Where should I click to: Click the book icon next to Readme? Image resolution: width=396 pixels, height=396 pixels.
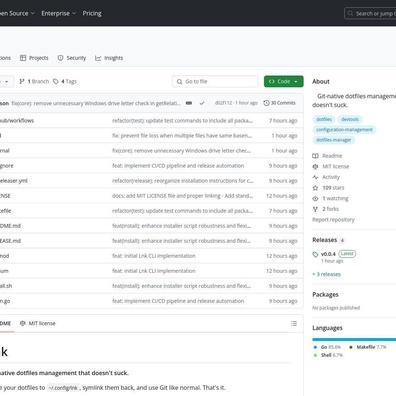(315, 156)
